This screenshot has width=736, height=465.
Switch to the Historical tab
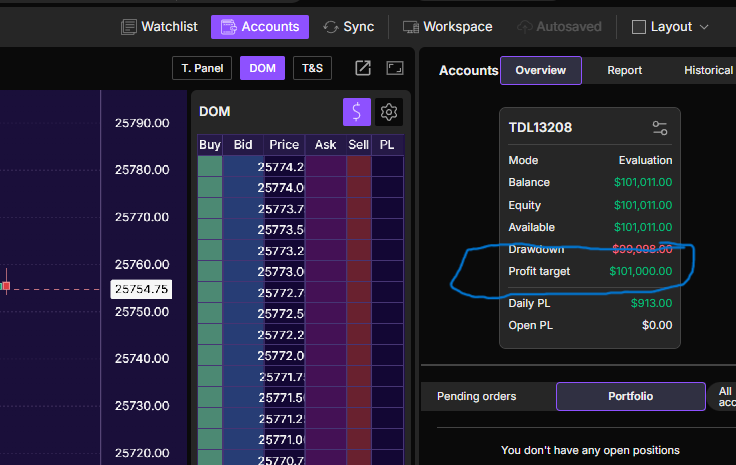[x=708, y=70]
